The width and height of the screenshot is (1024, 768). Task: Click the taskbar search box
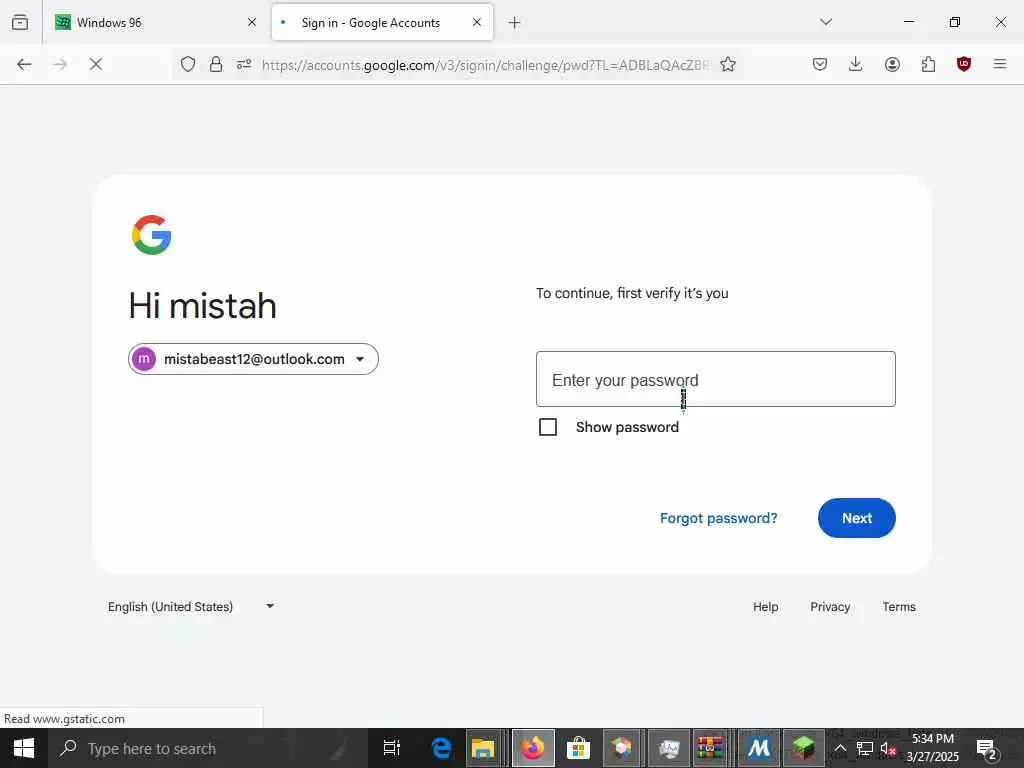(x=208, y=748)
